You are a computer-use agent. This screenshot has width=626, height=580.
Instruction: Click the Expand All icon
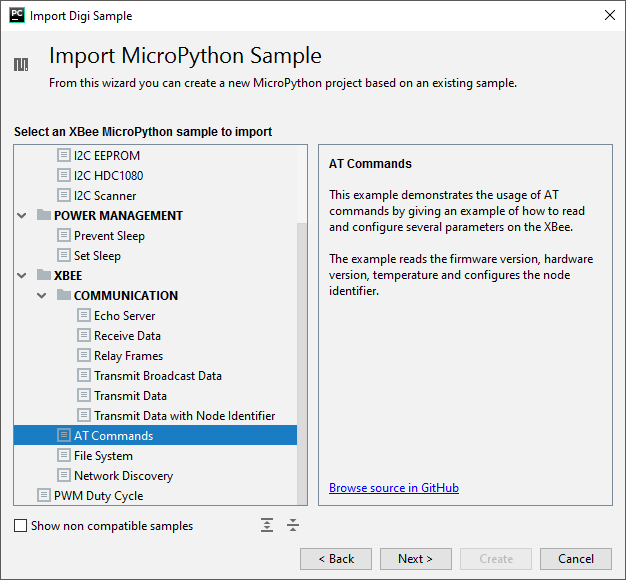(x=267, y=525)
